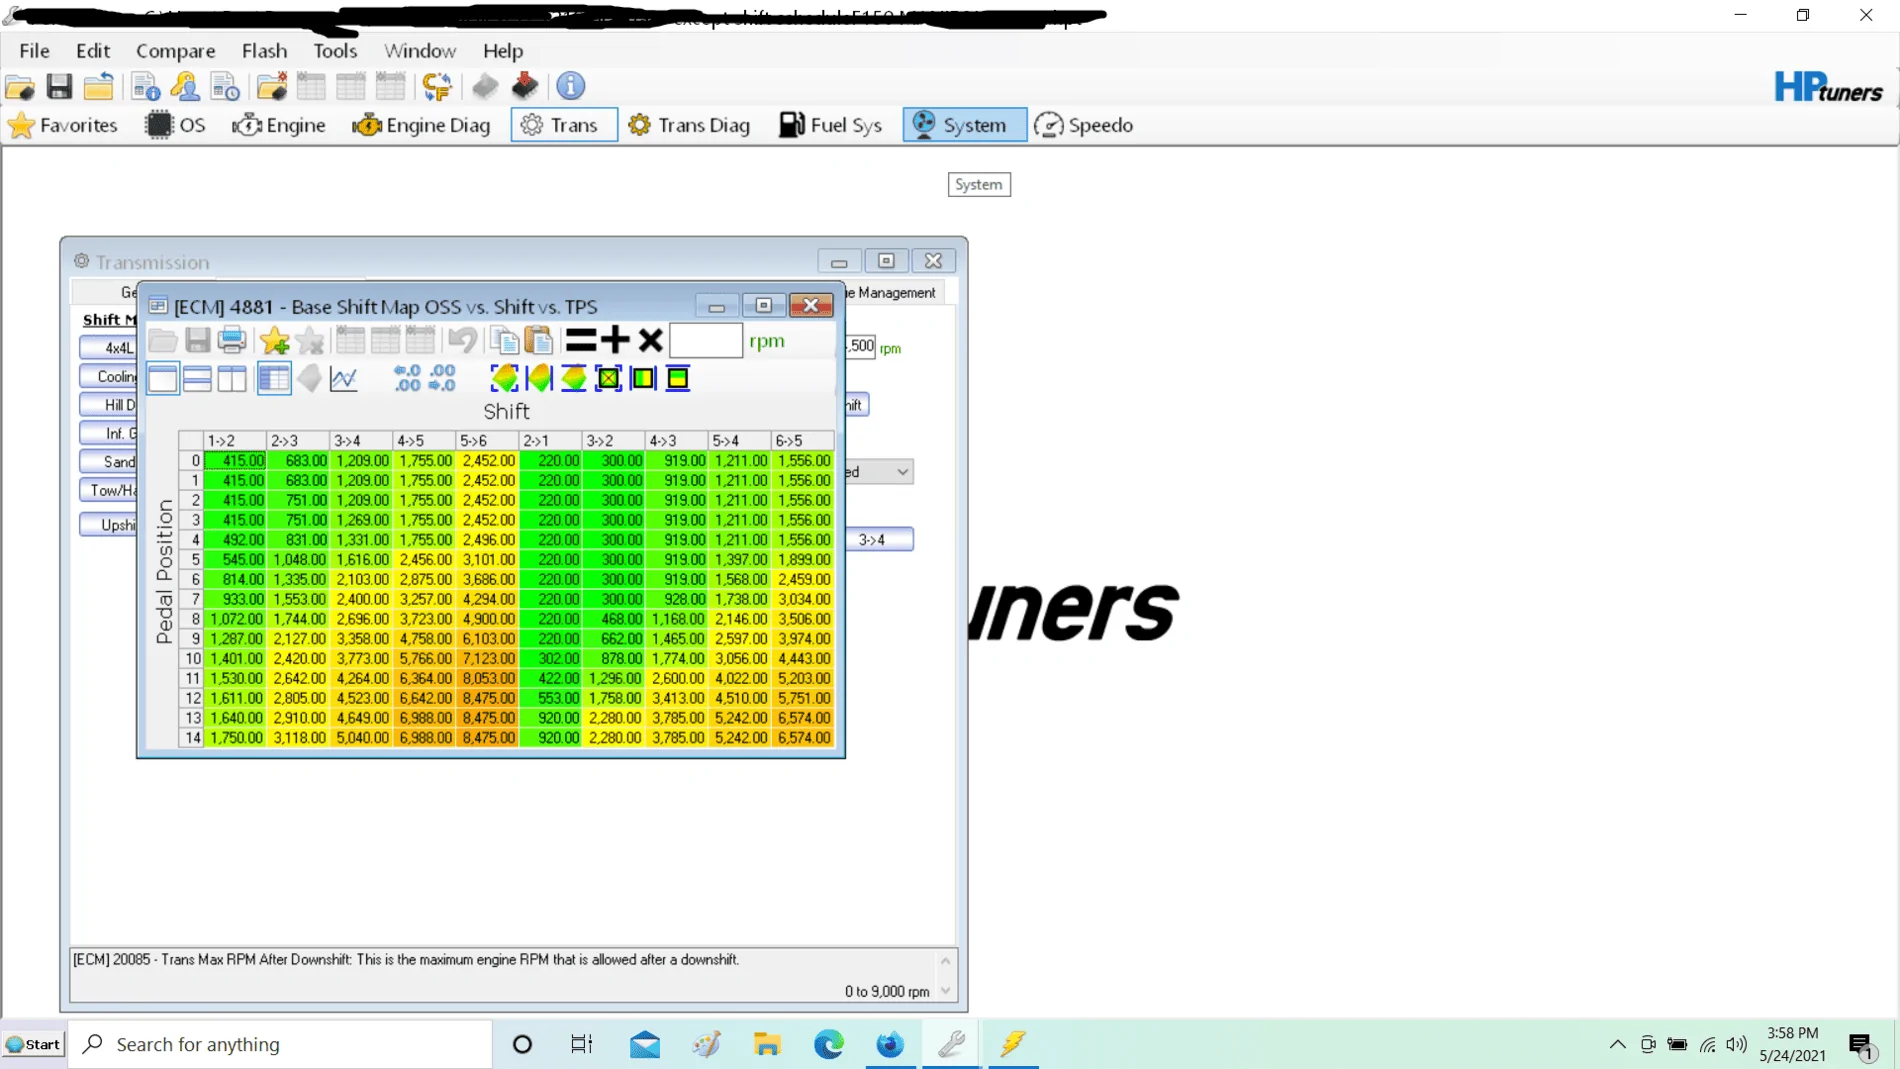Click interpolate selection both directions icon
Image resolution: width=1900 pixels, height=1069 pixels.
tap(504, 378)
